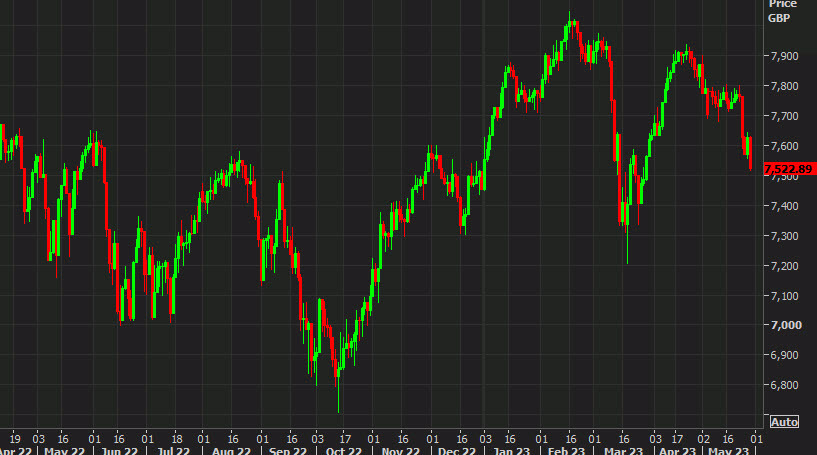Click the latest red candlestick on chart

750,153
